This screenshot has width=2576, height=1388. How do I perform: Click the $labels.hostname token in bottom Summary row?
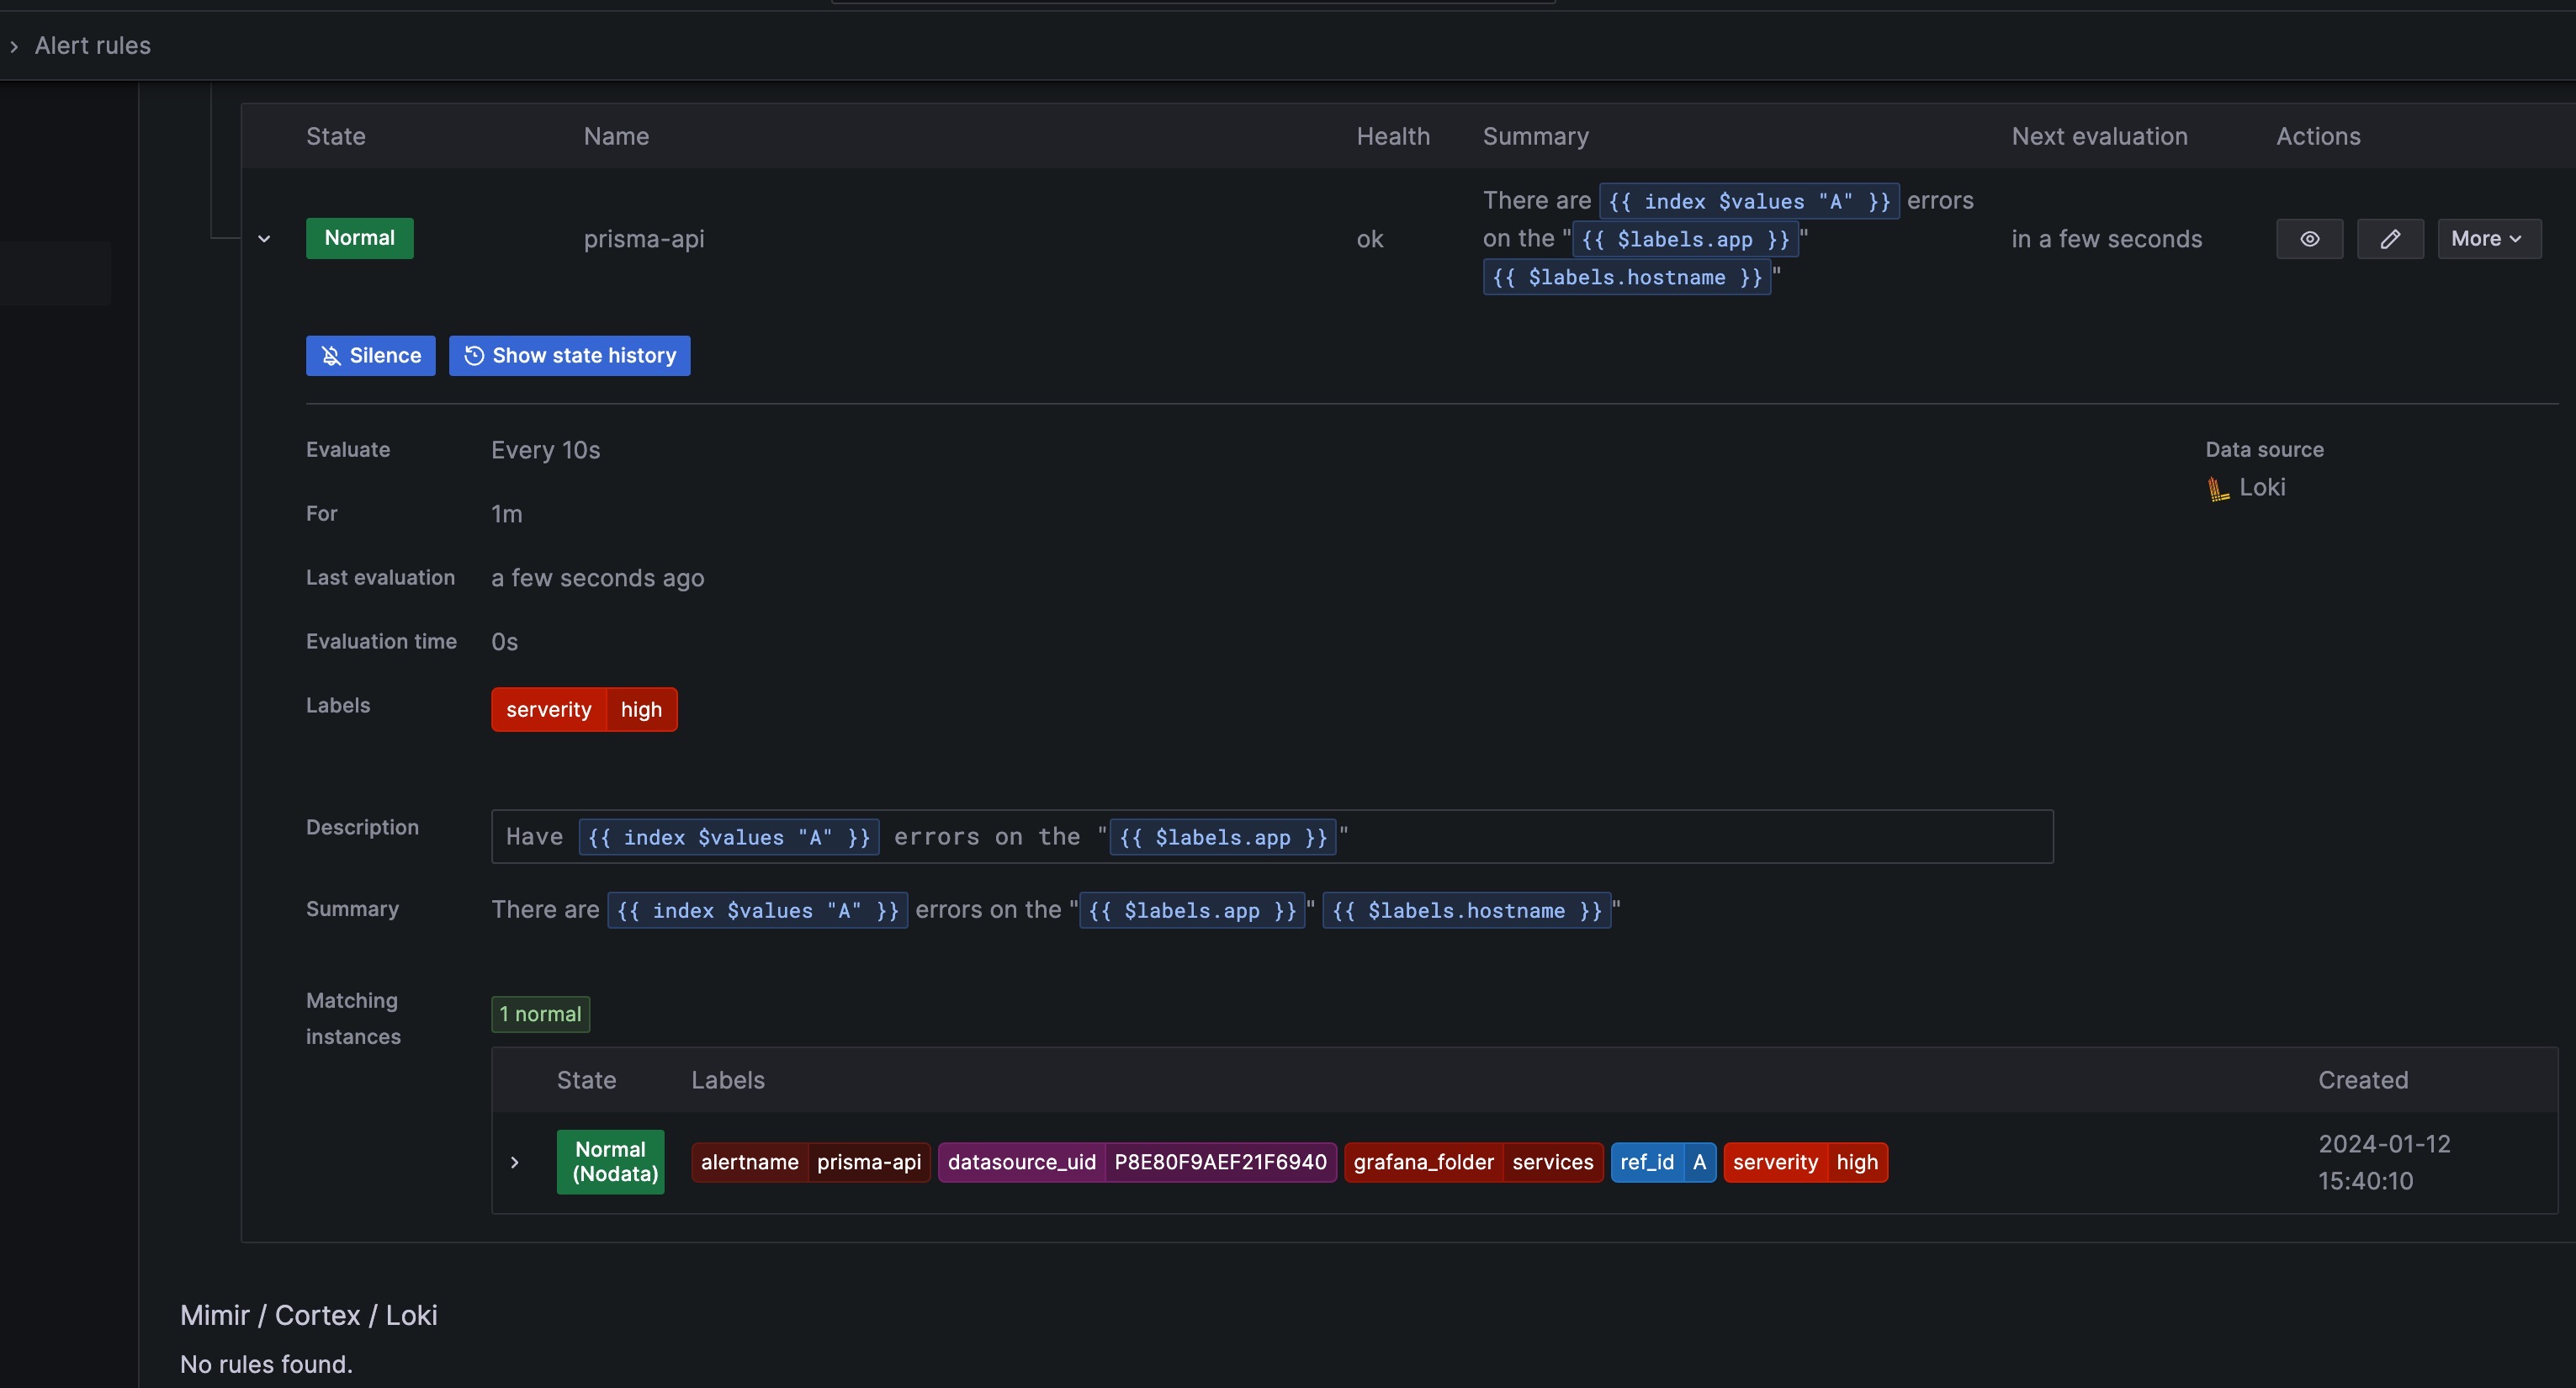click(x=1466, y=911)
